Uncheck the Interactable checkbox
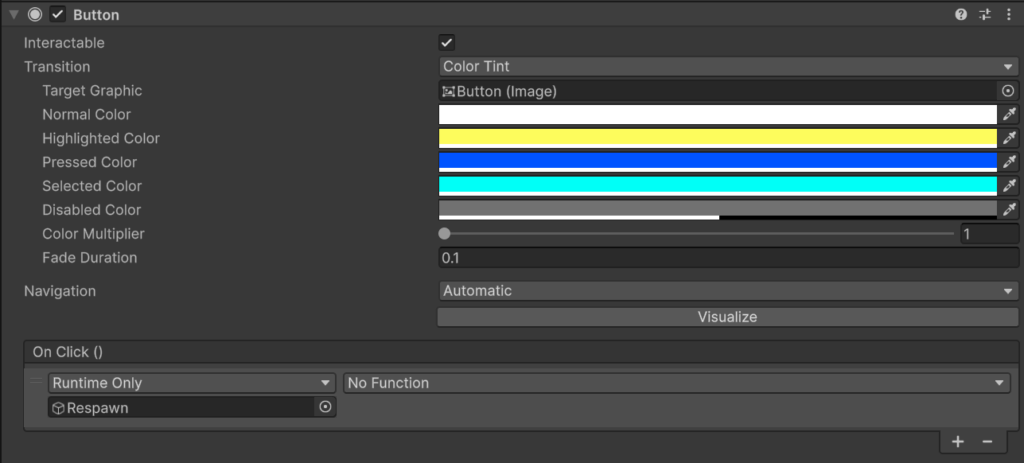Screen dimensions: 1024x463 (x=447, y=43)
